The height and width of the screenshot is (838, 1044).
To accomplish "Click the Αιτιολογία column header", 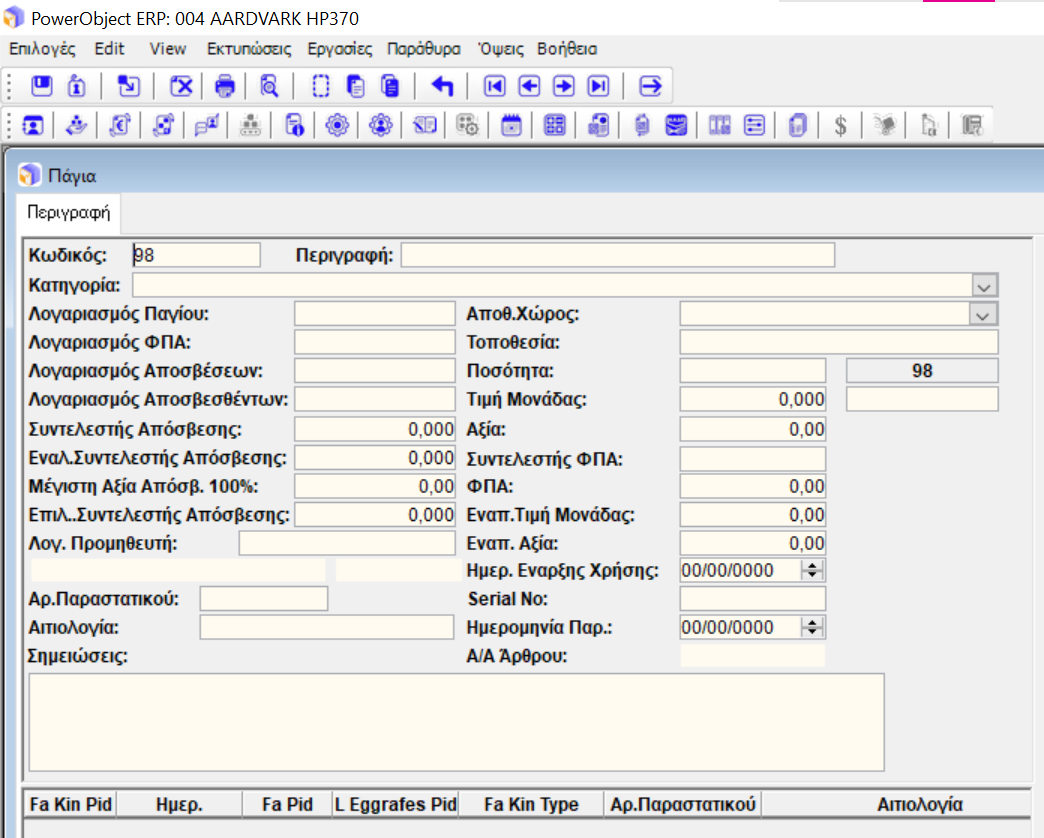I will 919,804.
